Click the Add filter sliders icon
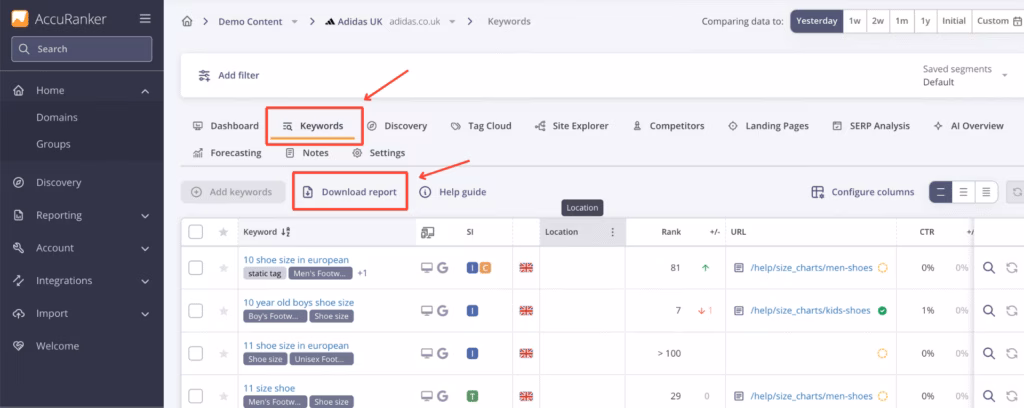The height and width of the screenshot is (408, 1024). 204,75
